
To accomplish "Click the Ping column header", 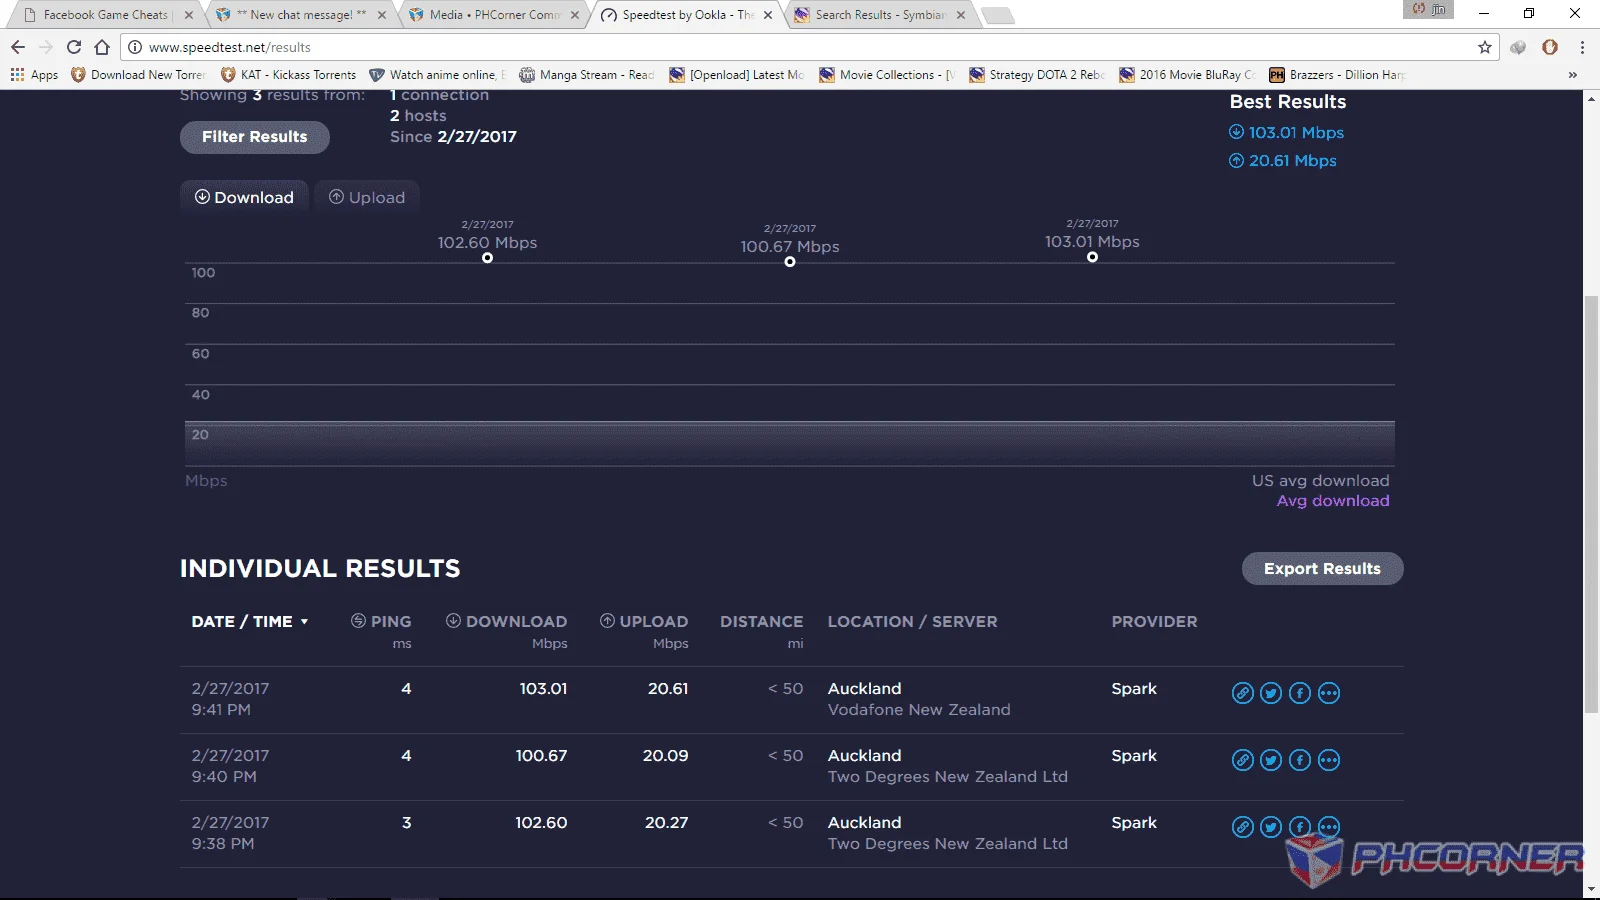I will click(x=381, y=622).
